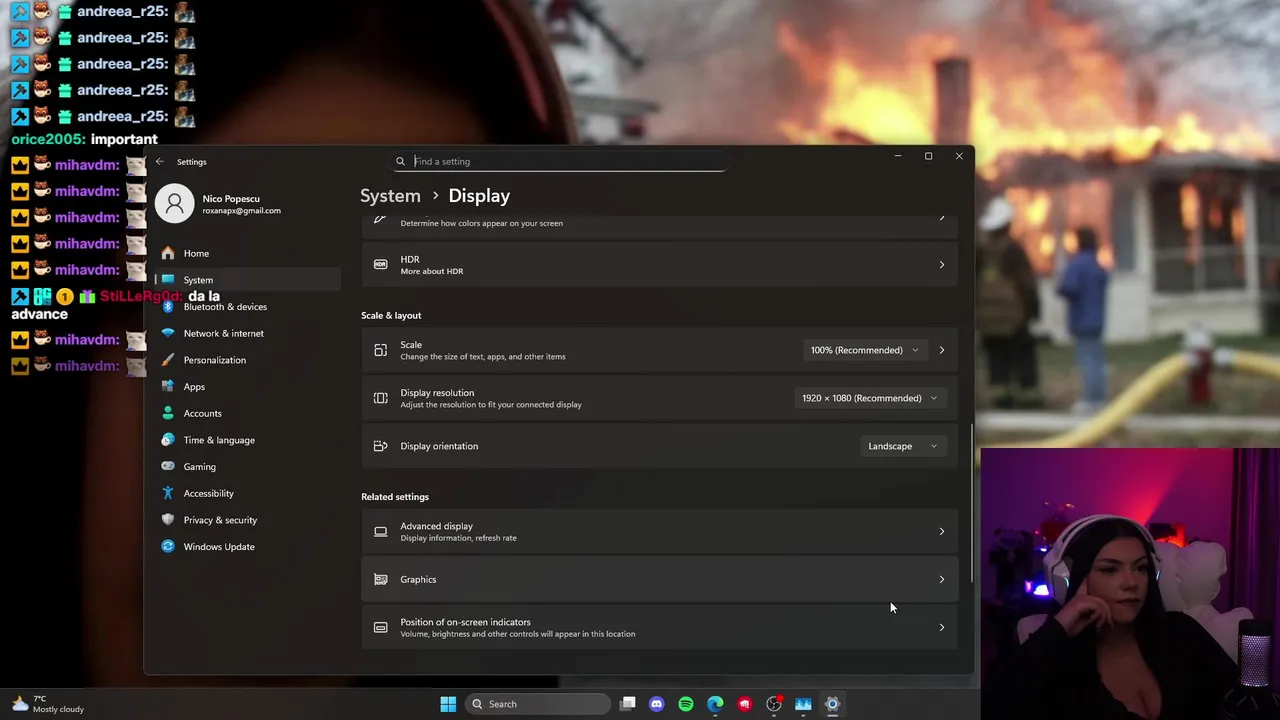Open Display orientation dropdown Landscape
The width and height of the screenshot is (1280, 720).
pos(903,446)
